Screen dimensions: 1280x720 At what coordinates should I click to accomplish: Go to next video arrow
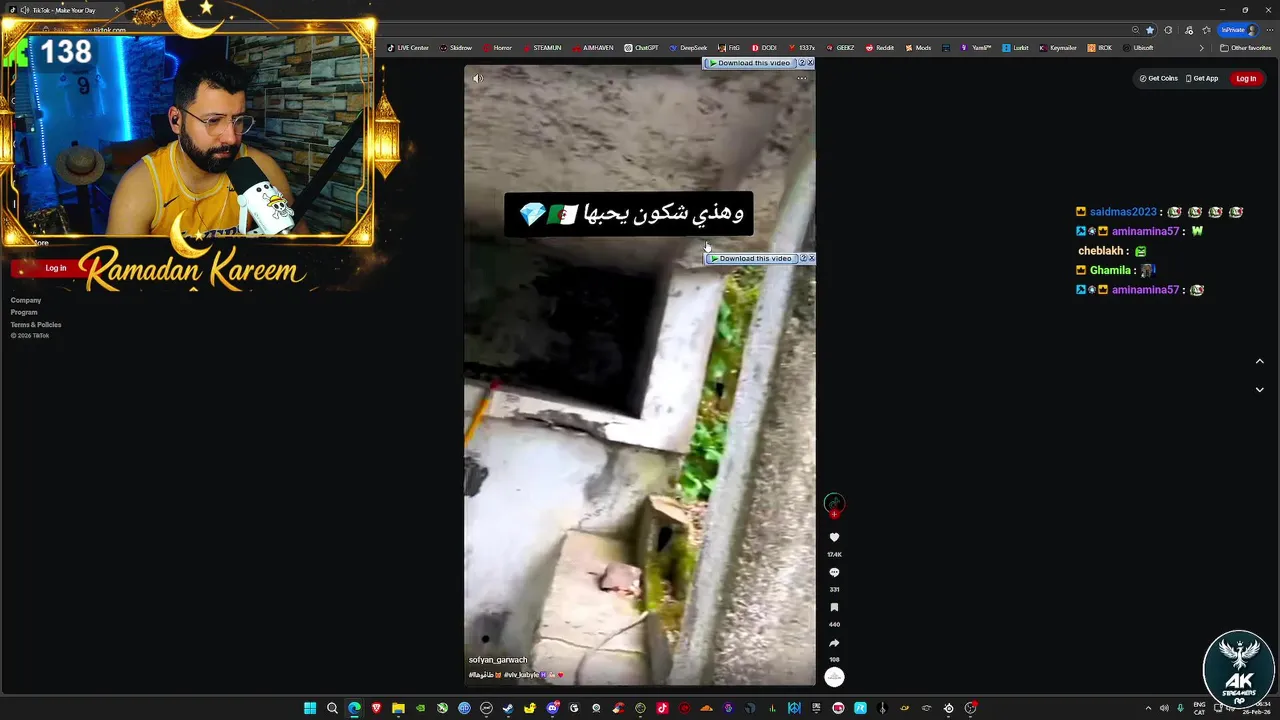coord(1259,390)
